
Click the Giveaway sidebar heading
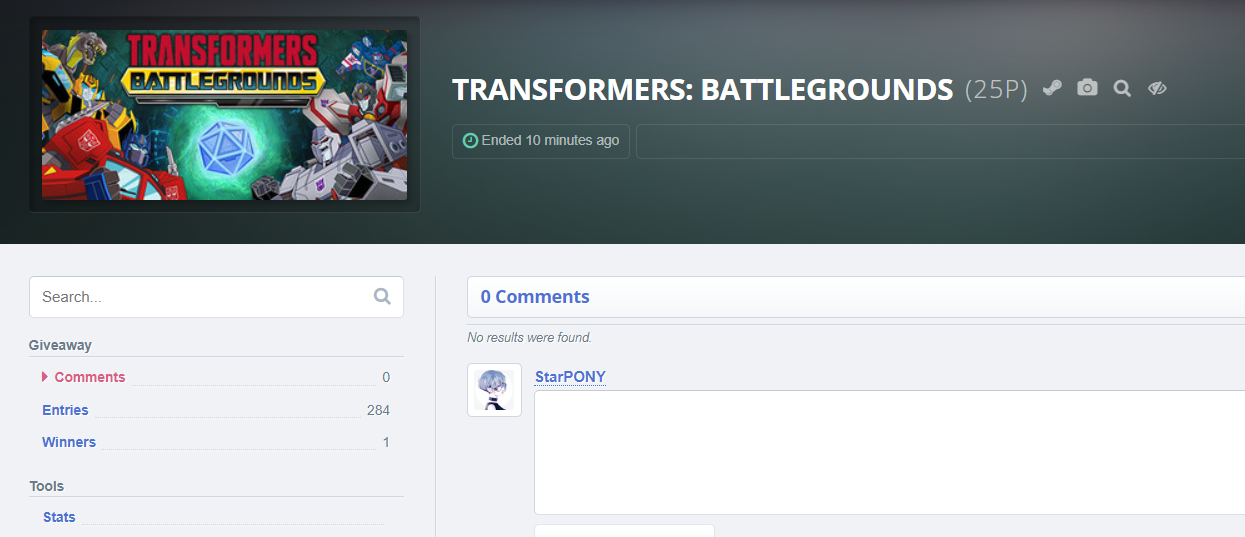pyautogui.click(x=60, y=345)
